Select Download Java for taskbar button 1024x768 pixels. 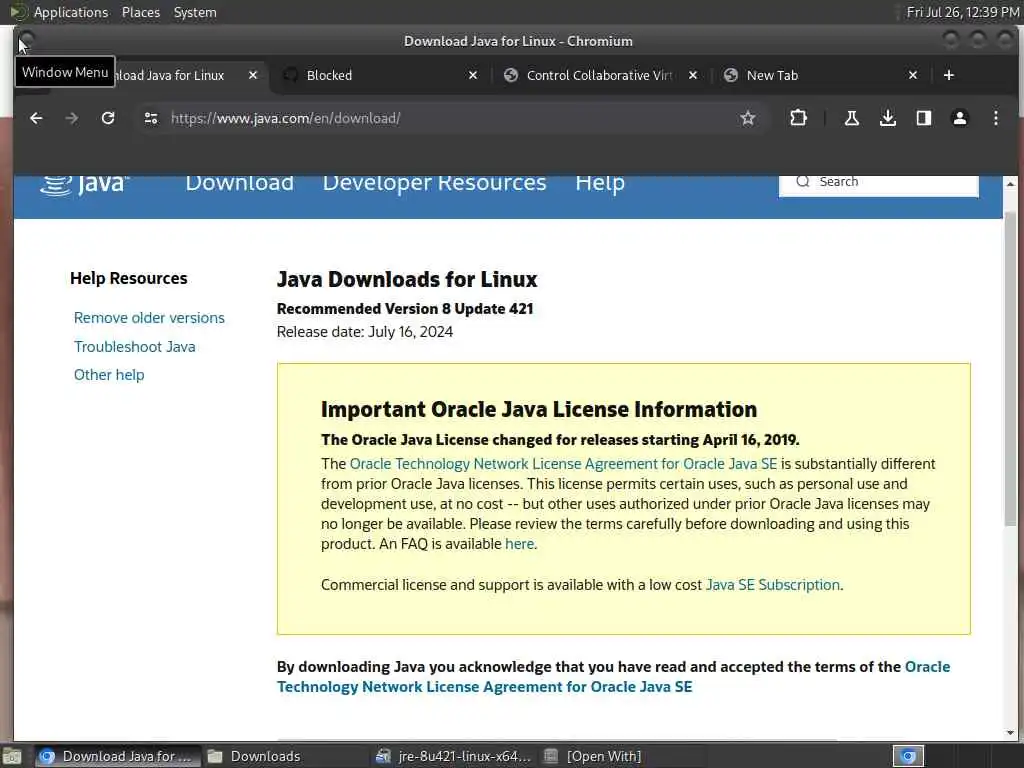point(117,756)
